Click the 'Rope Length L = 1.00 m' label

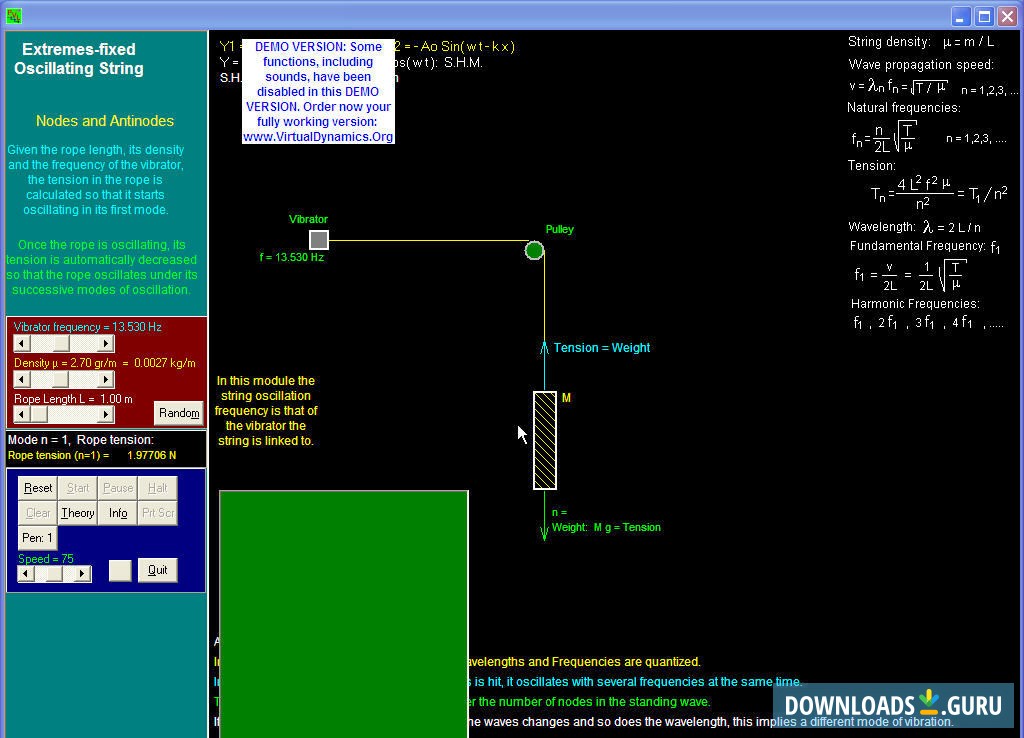(73, 399)
